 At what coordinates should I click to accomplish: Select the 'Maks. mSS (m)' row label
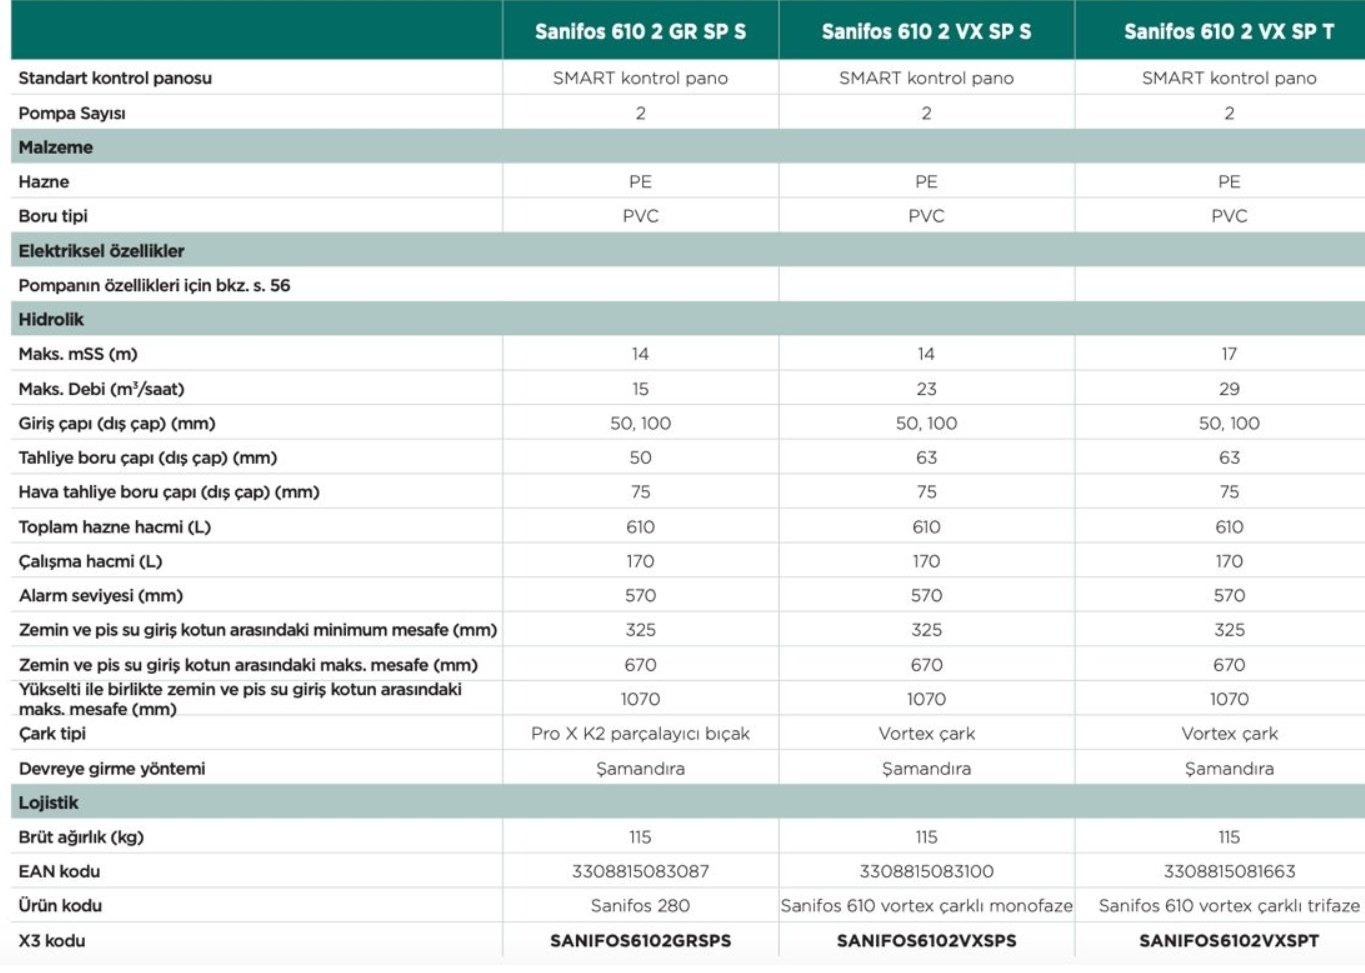[78, 354]
